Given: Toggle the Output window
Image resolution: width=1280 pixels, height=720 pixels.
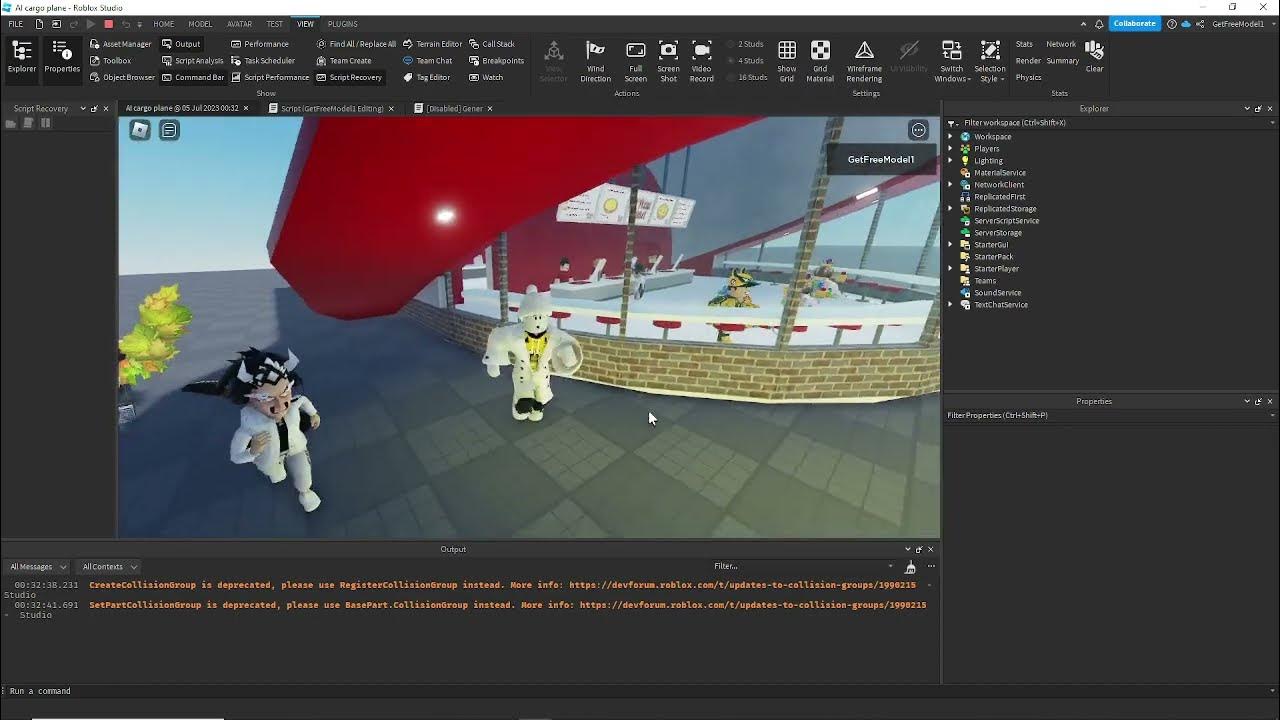Looking at the screenshot, I should pyautogui.click(x=181, y=44).
